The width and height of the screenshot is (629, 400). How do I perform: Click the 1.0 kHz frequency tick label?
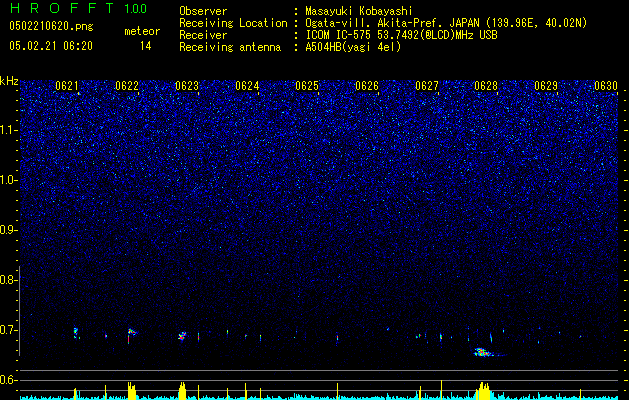(x=9, y=180)
